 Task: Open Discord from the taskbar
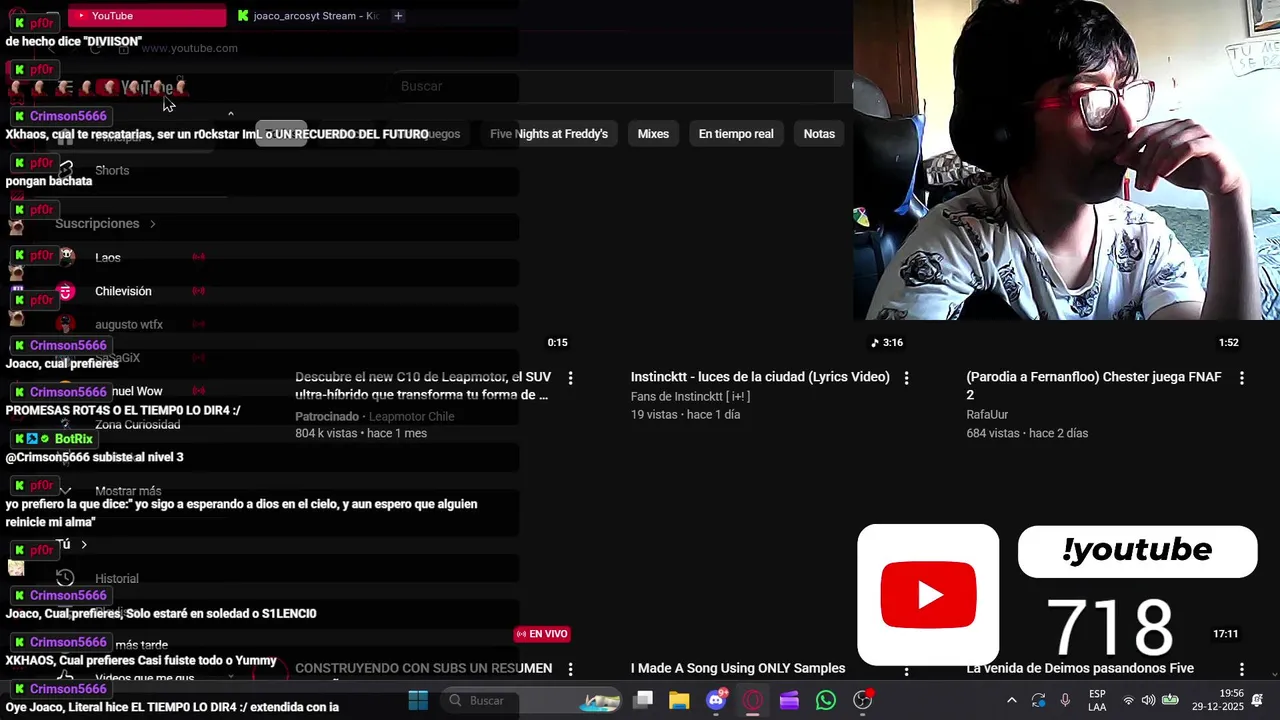(x=716, y=701)
